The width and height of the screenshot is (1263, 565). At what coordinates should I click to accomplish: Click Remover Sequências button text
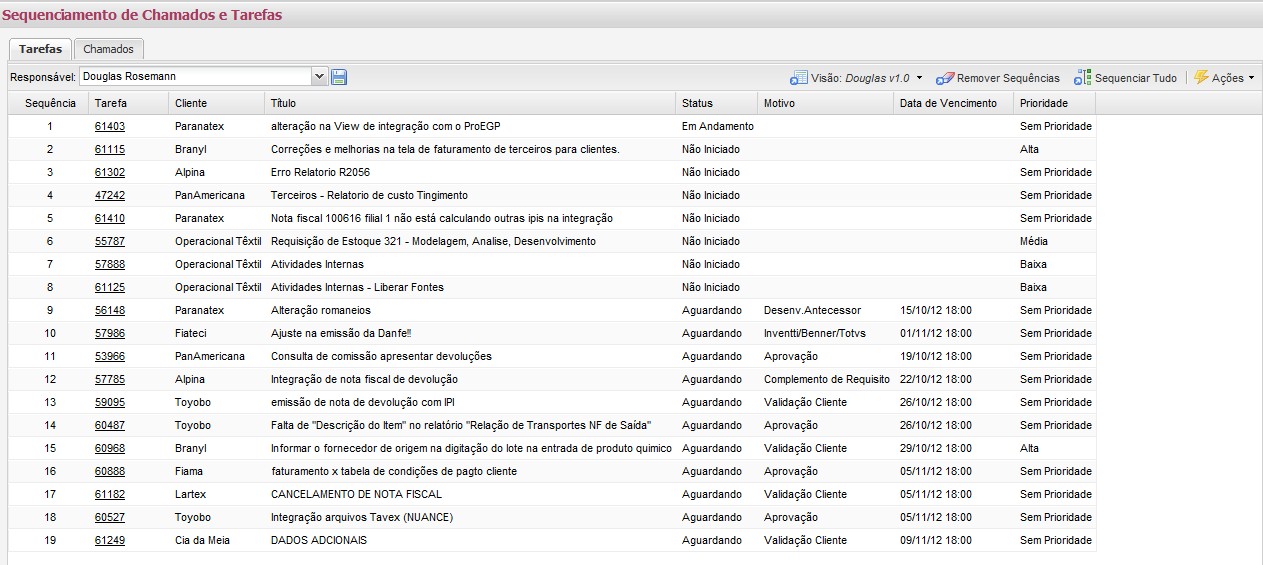(1008, 78)
